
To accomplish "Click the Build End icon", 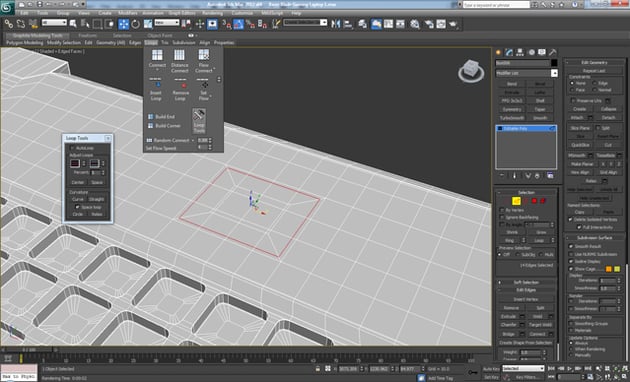I will tap(151, 116).
